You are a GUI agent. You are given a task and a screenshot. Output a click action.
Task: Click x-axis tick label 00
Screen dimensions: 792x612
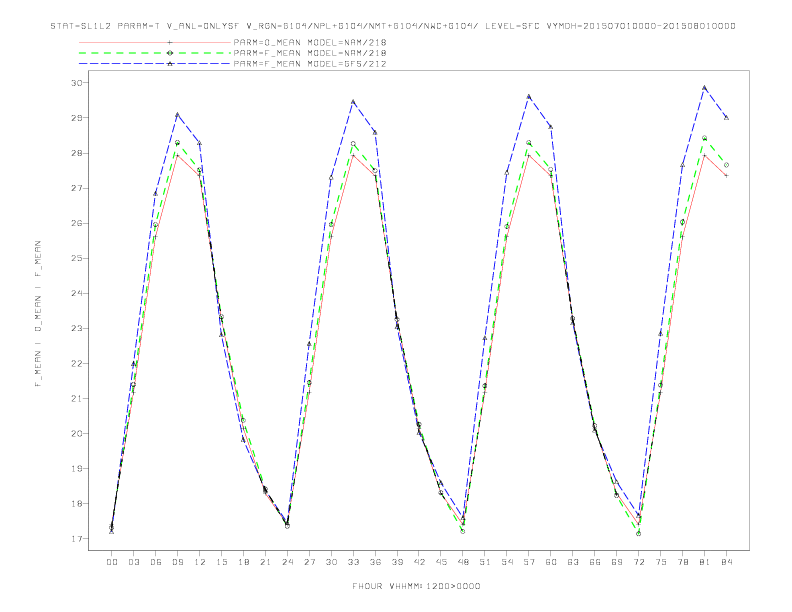[112, 562]
